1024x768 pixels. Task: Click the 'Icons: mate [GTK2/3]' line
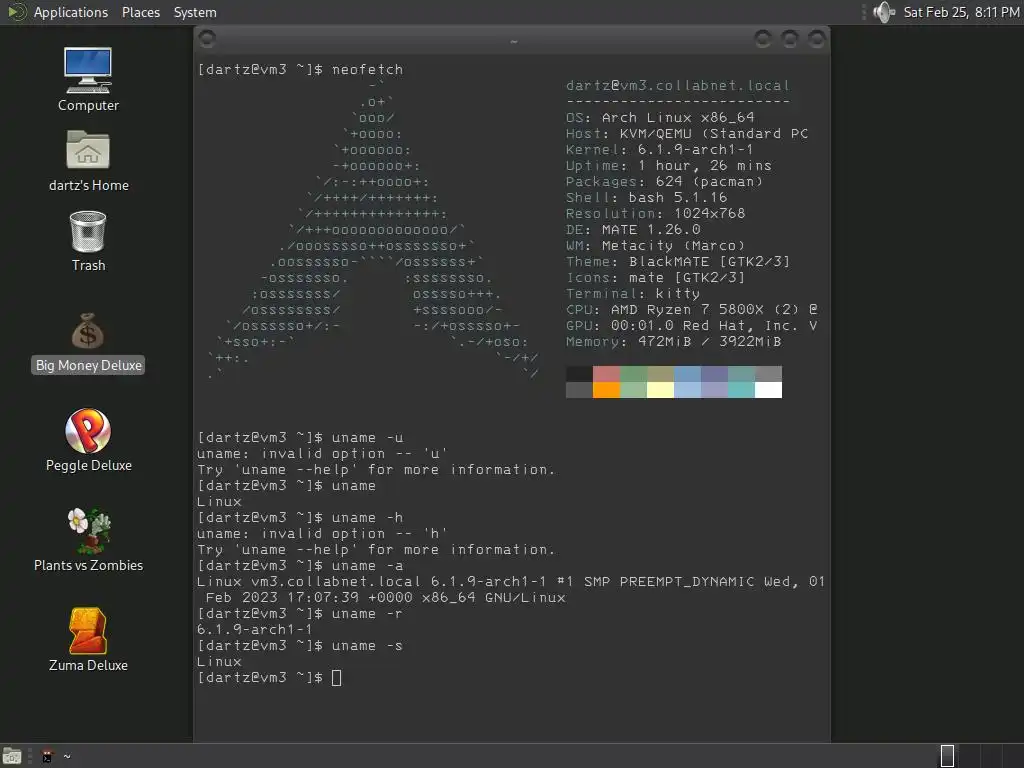[x=655, y=278]
